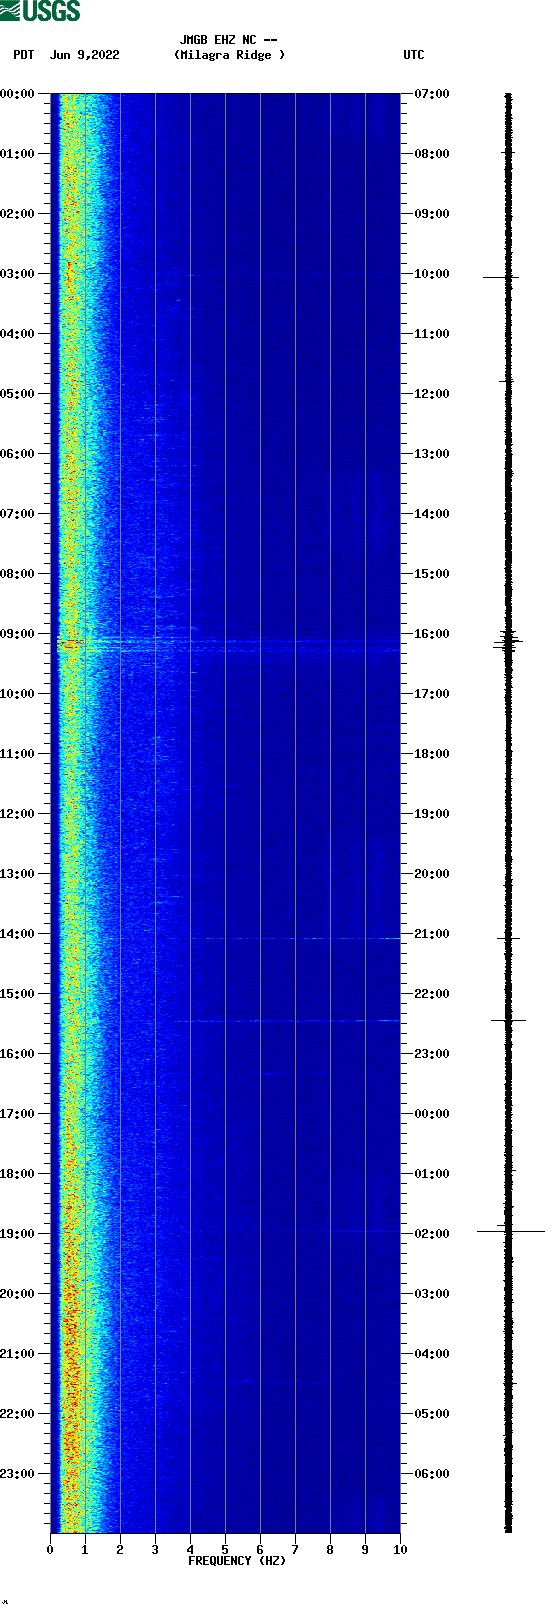Click the 06:00 UTC time label
Image resolution: width=552 pixels, height=1613 pixels.
(x=432, y=1474)
